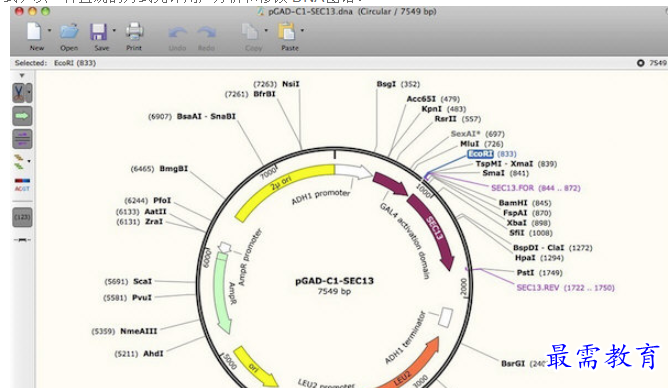Select the XbaI (898) enzyme label
The width and height of the screenshot is (668, 388).
point(528,223)
